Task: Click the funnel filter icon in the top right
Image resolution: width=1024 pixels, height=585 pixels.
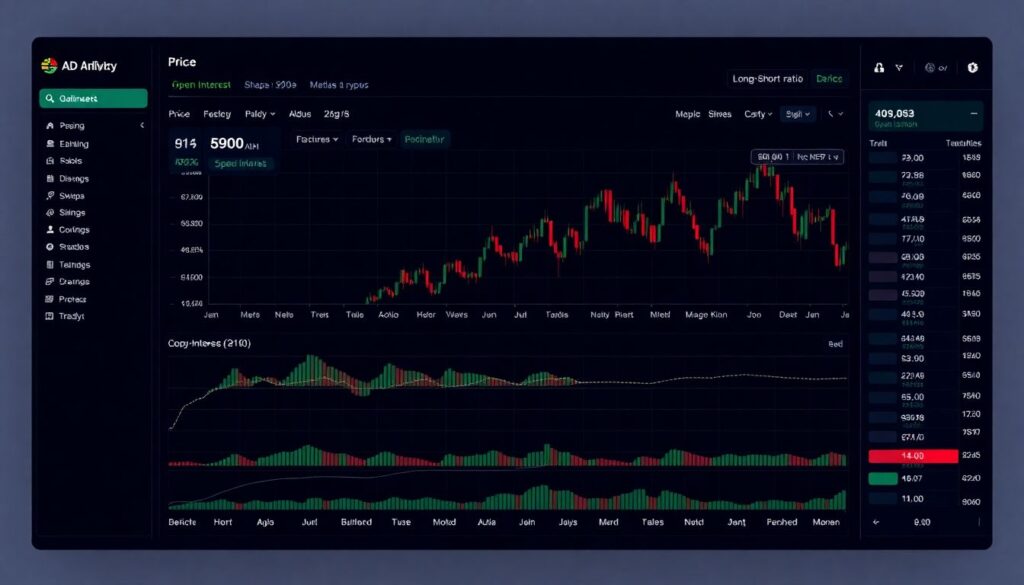Action: click(x=899, y=68)
